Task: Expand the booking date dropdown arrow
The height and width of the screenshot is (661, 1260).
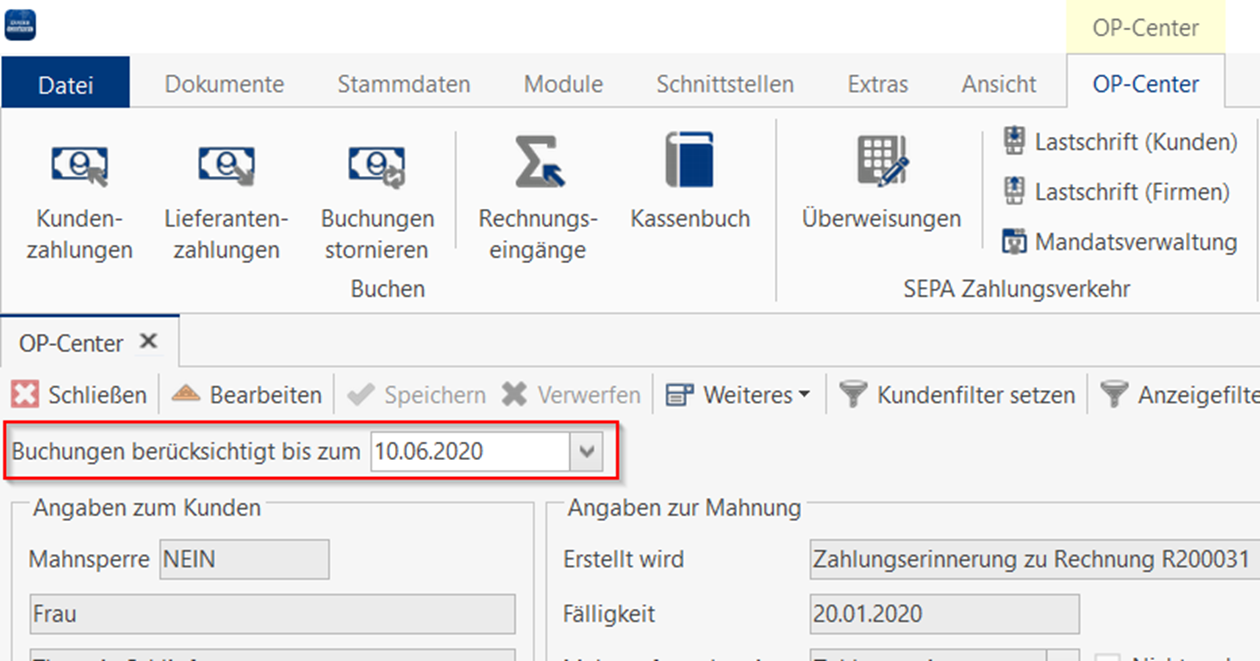Action: pos(586,452)
